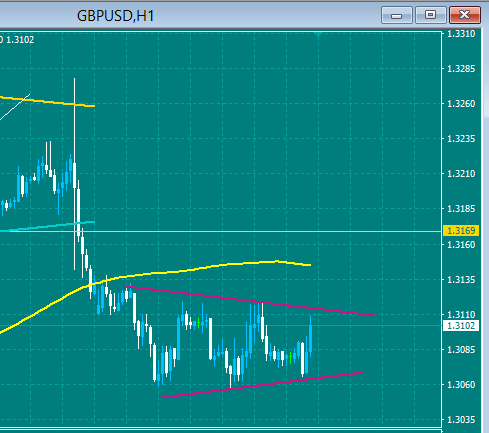Click the 1.3110 price scale label
The width and height of the screenshot is (489, 433).
click(461, 315)
